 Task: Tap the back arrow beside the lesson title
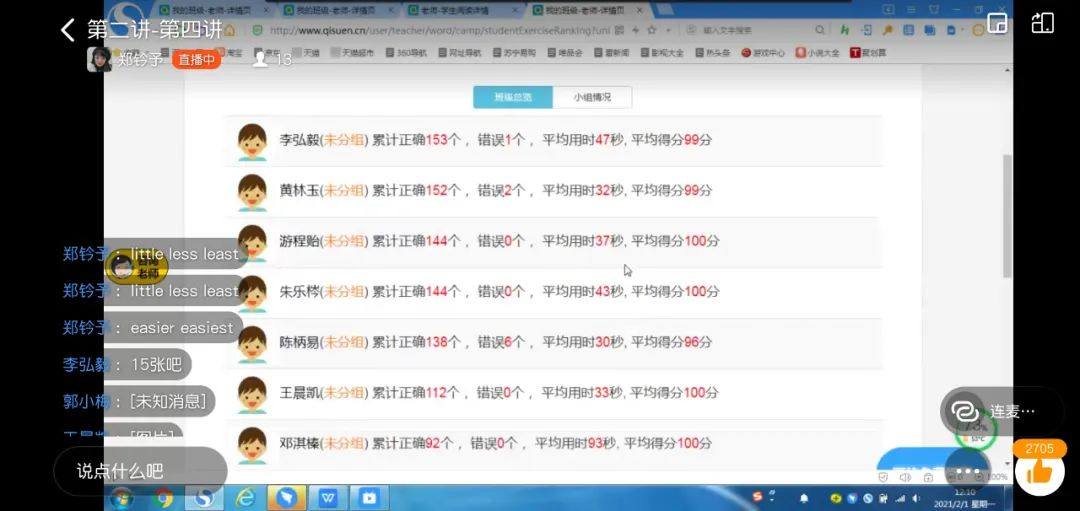68,30
